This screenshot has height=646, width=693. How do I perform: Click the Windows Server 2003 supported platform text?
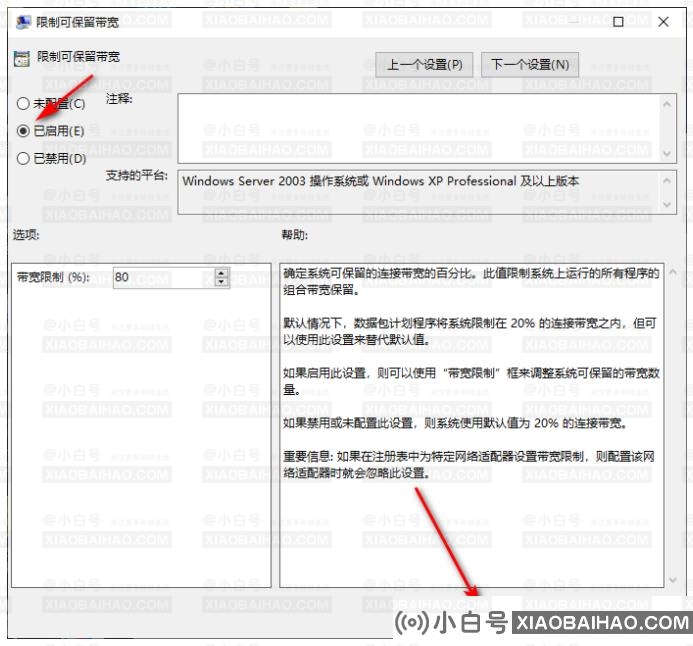point(381,181)
